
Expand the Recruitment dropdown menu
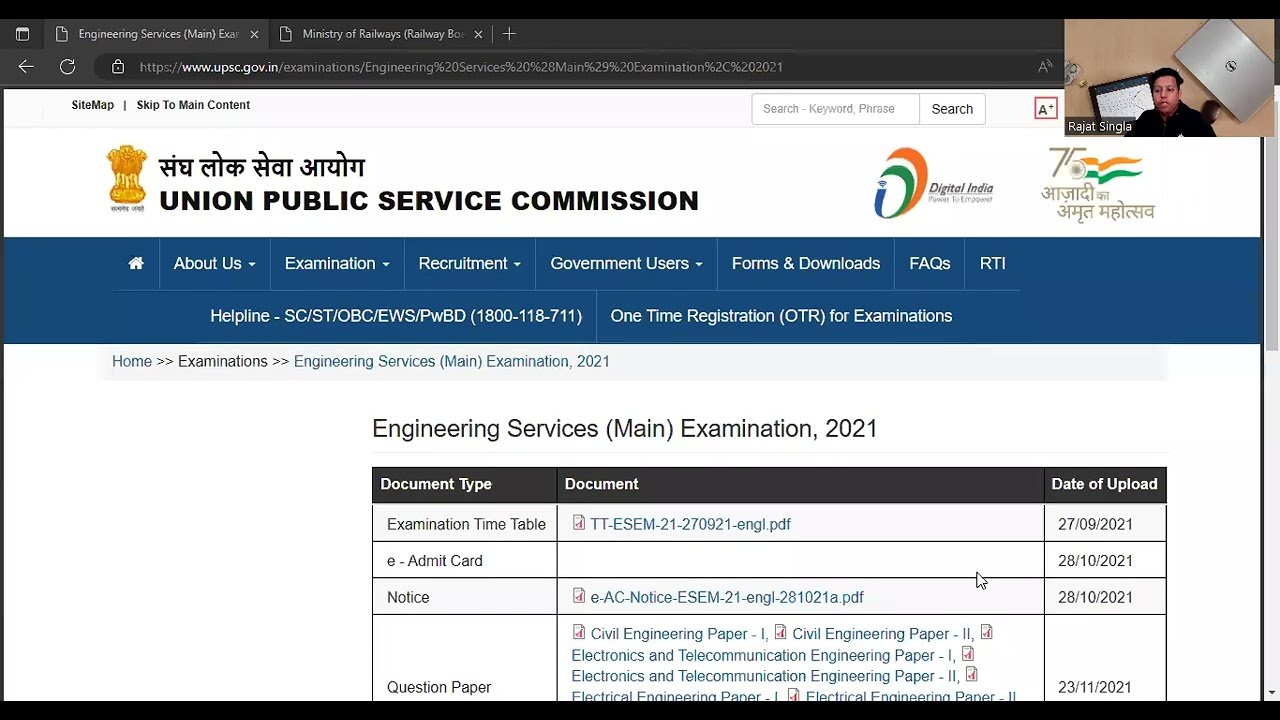[469, 263]
